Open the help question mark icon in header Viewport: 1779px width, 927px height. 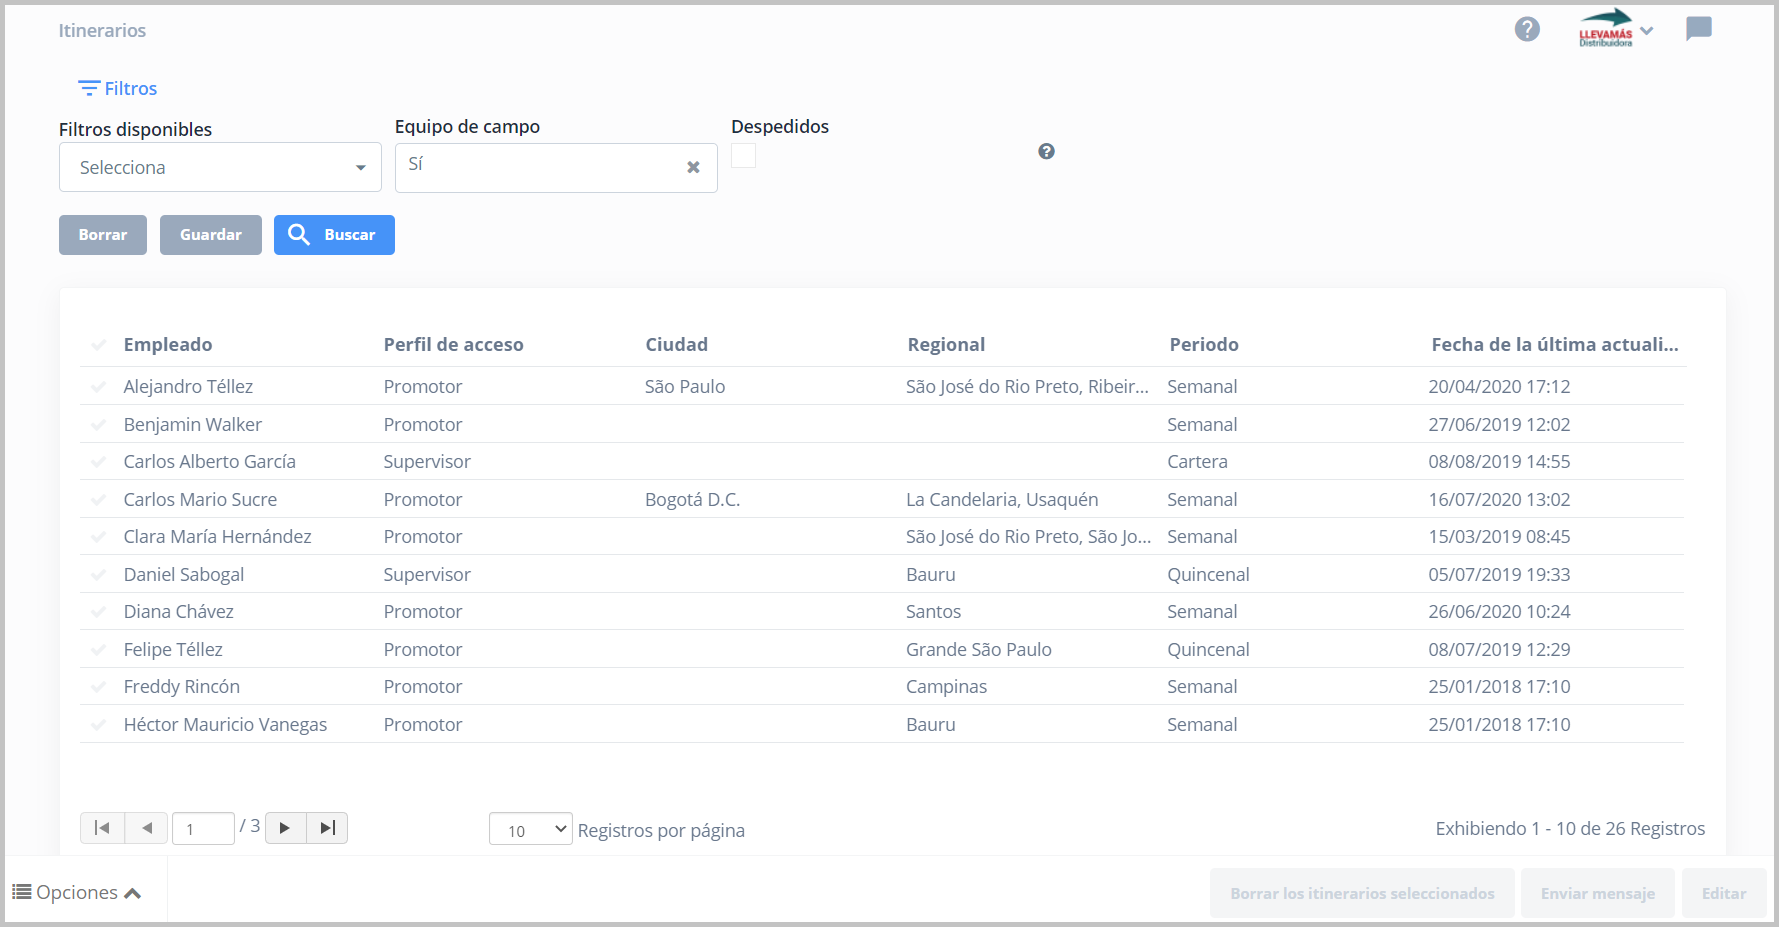pos(1526,30)
